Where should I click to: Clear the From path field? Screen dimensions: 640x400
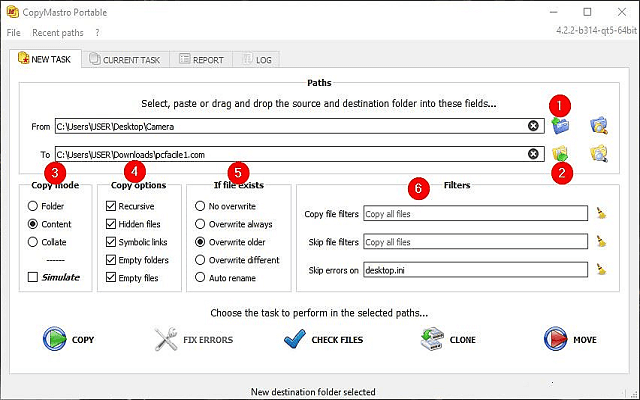tap(534, 126)
